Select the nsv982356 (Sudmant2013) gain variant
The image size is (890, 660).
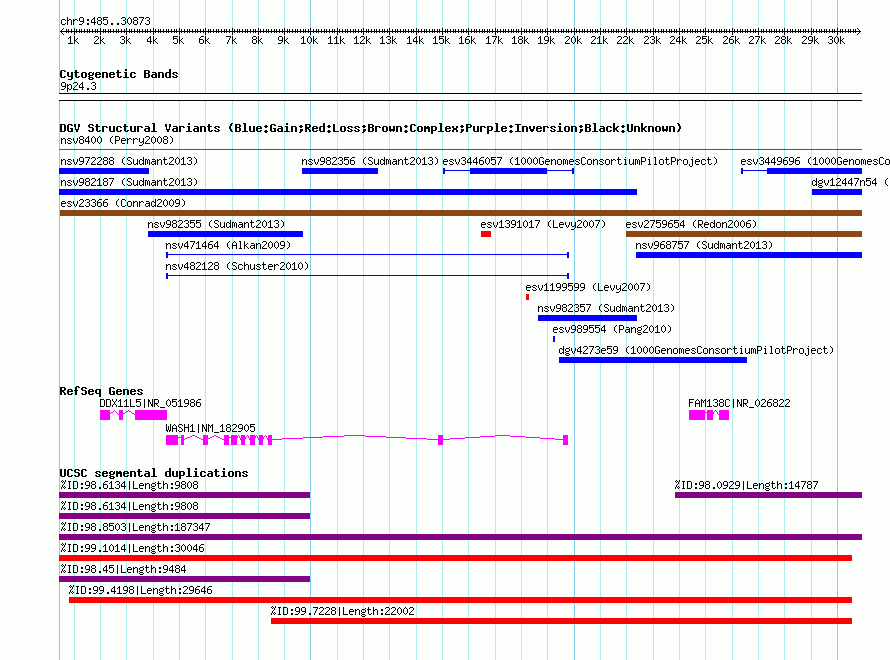click(x=339, y=171)
